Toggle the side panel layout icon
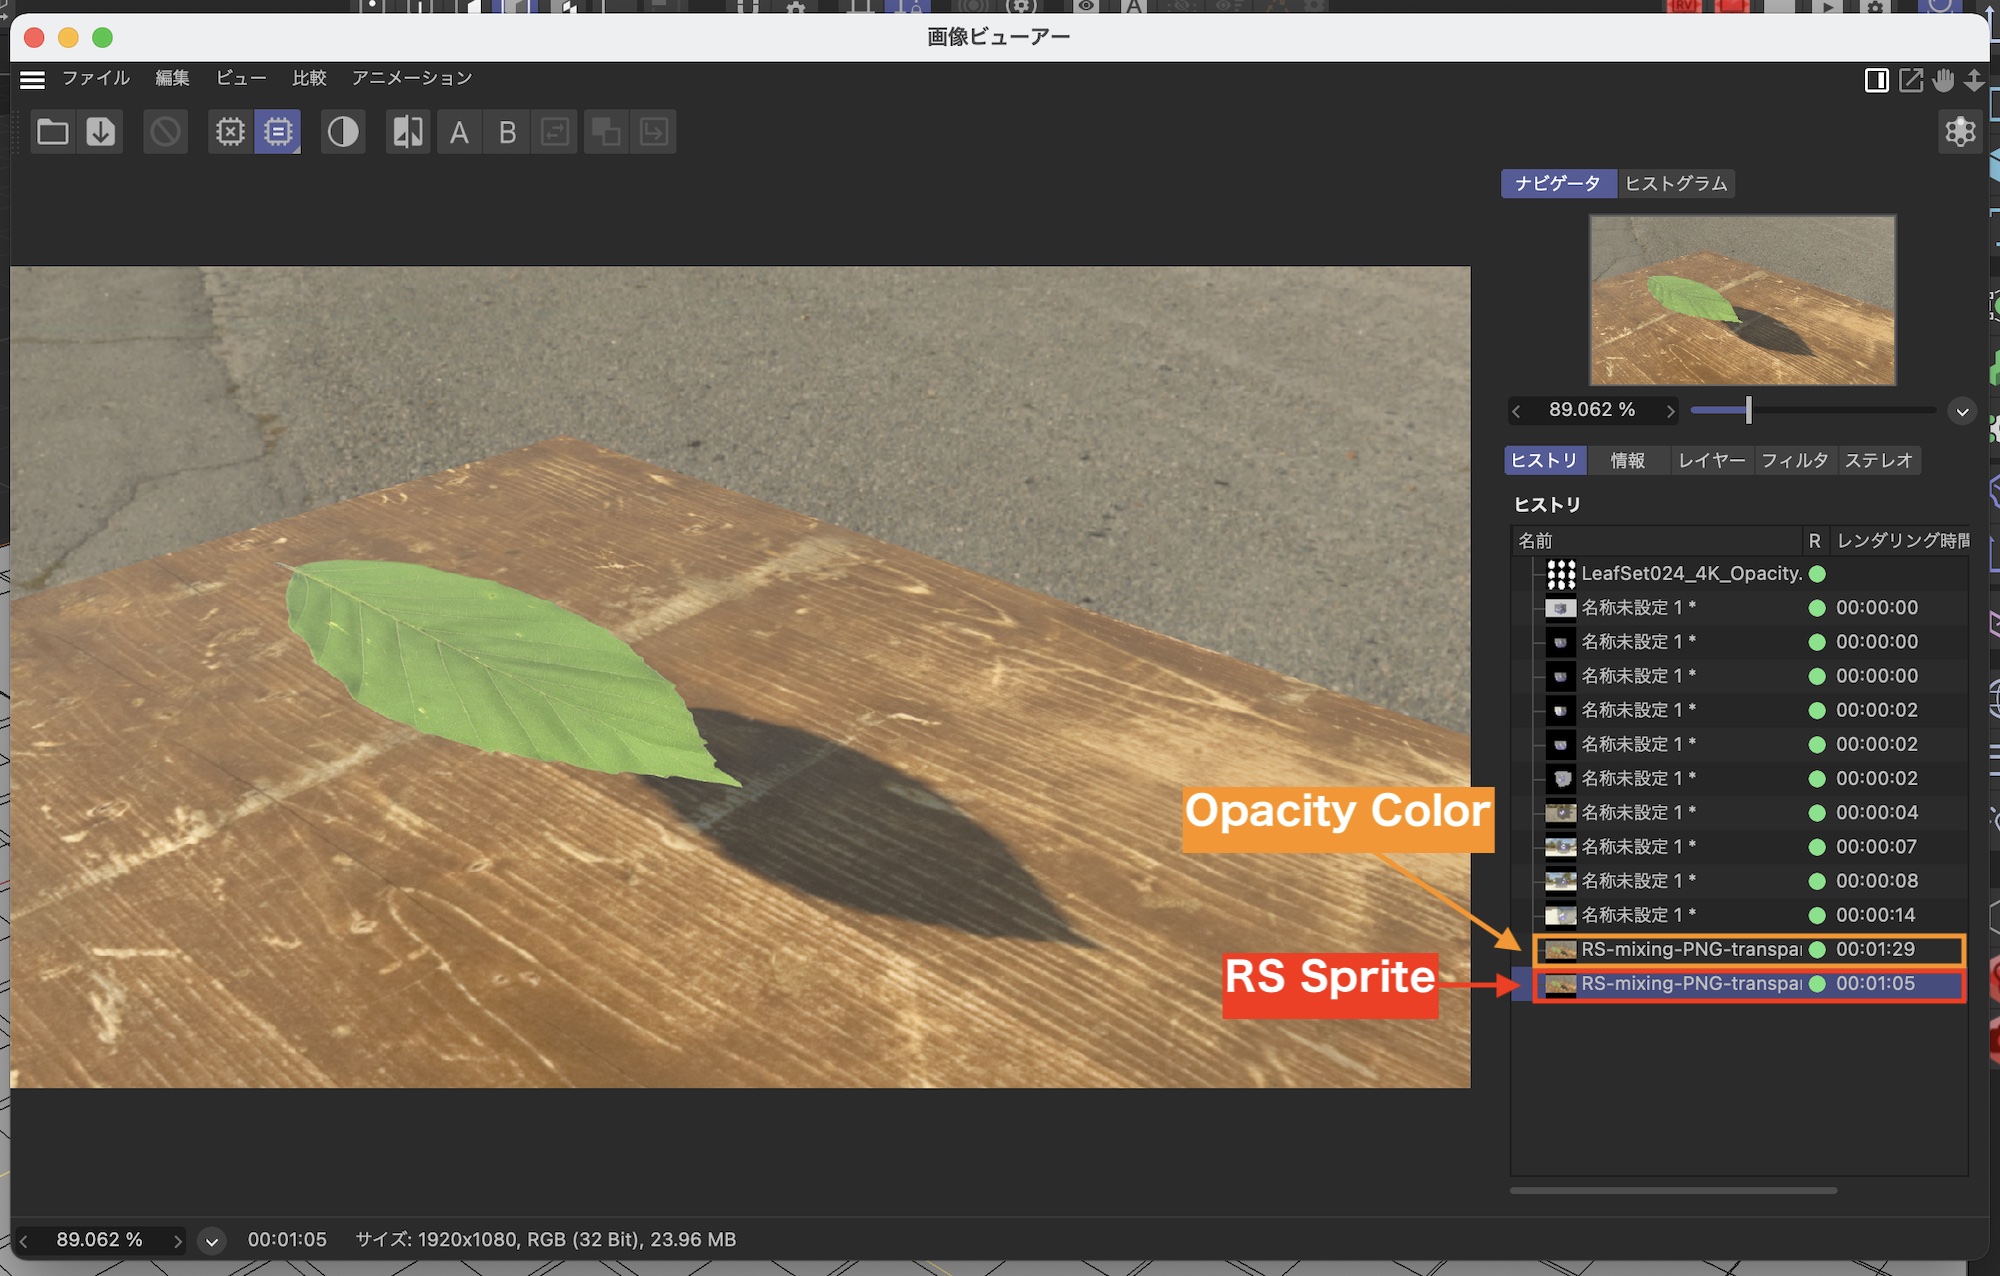 coord(1876,80)
